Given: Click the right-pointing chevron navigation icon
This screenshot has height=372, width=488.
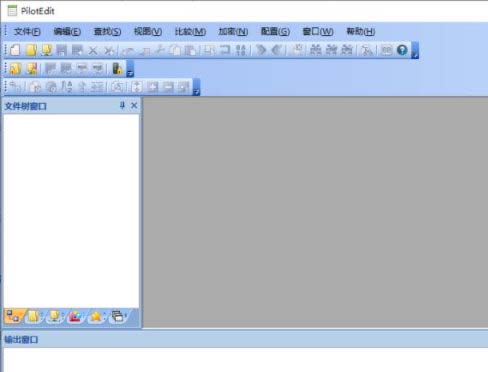Looking at the screenshot, I should tap(261, 50).
